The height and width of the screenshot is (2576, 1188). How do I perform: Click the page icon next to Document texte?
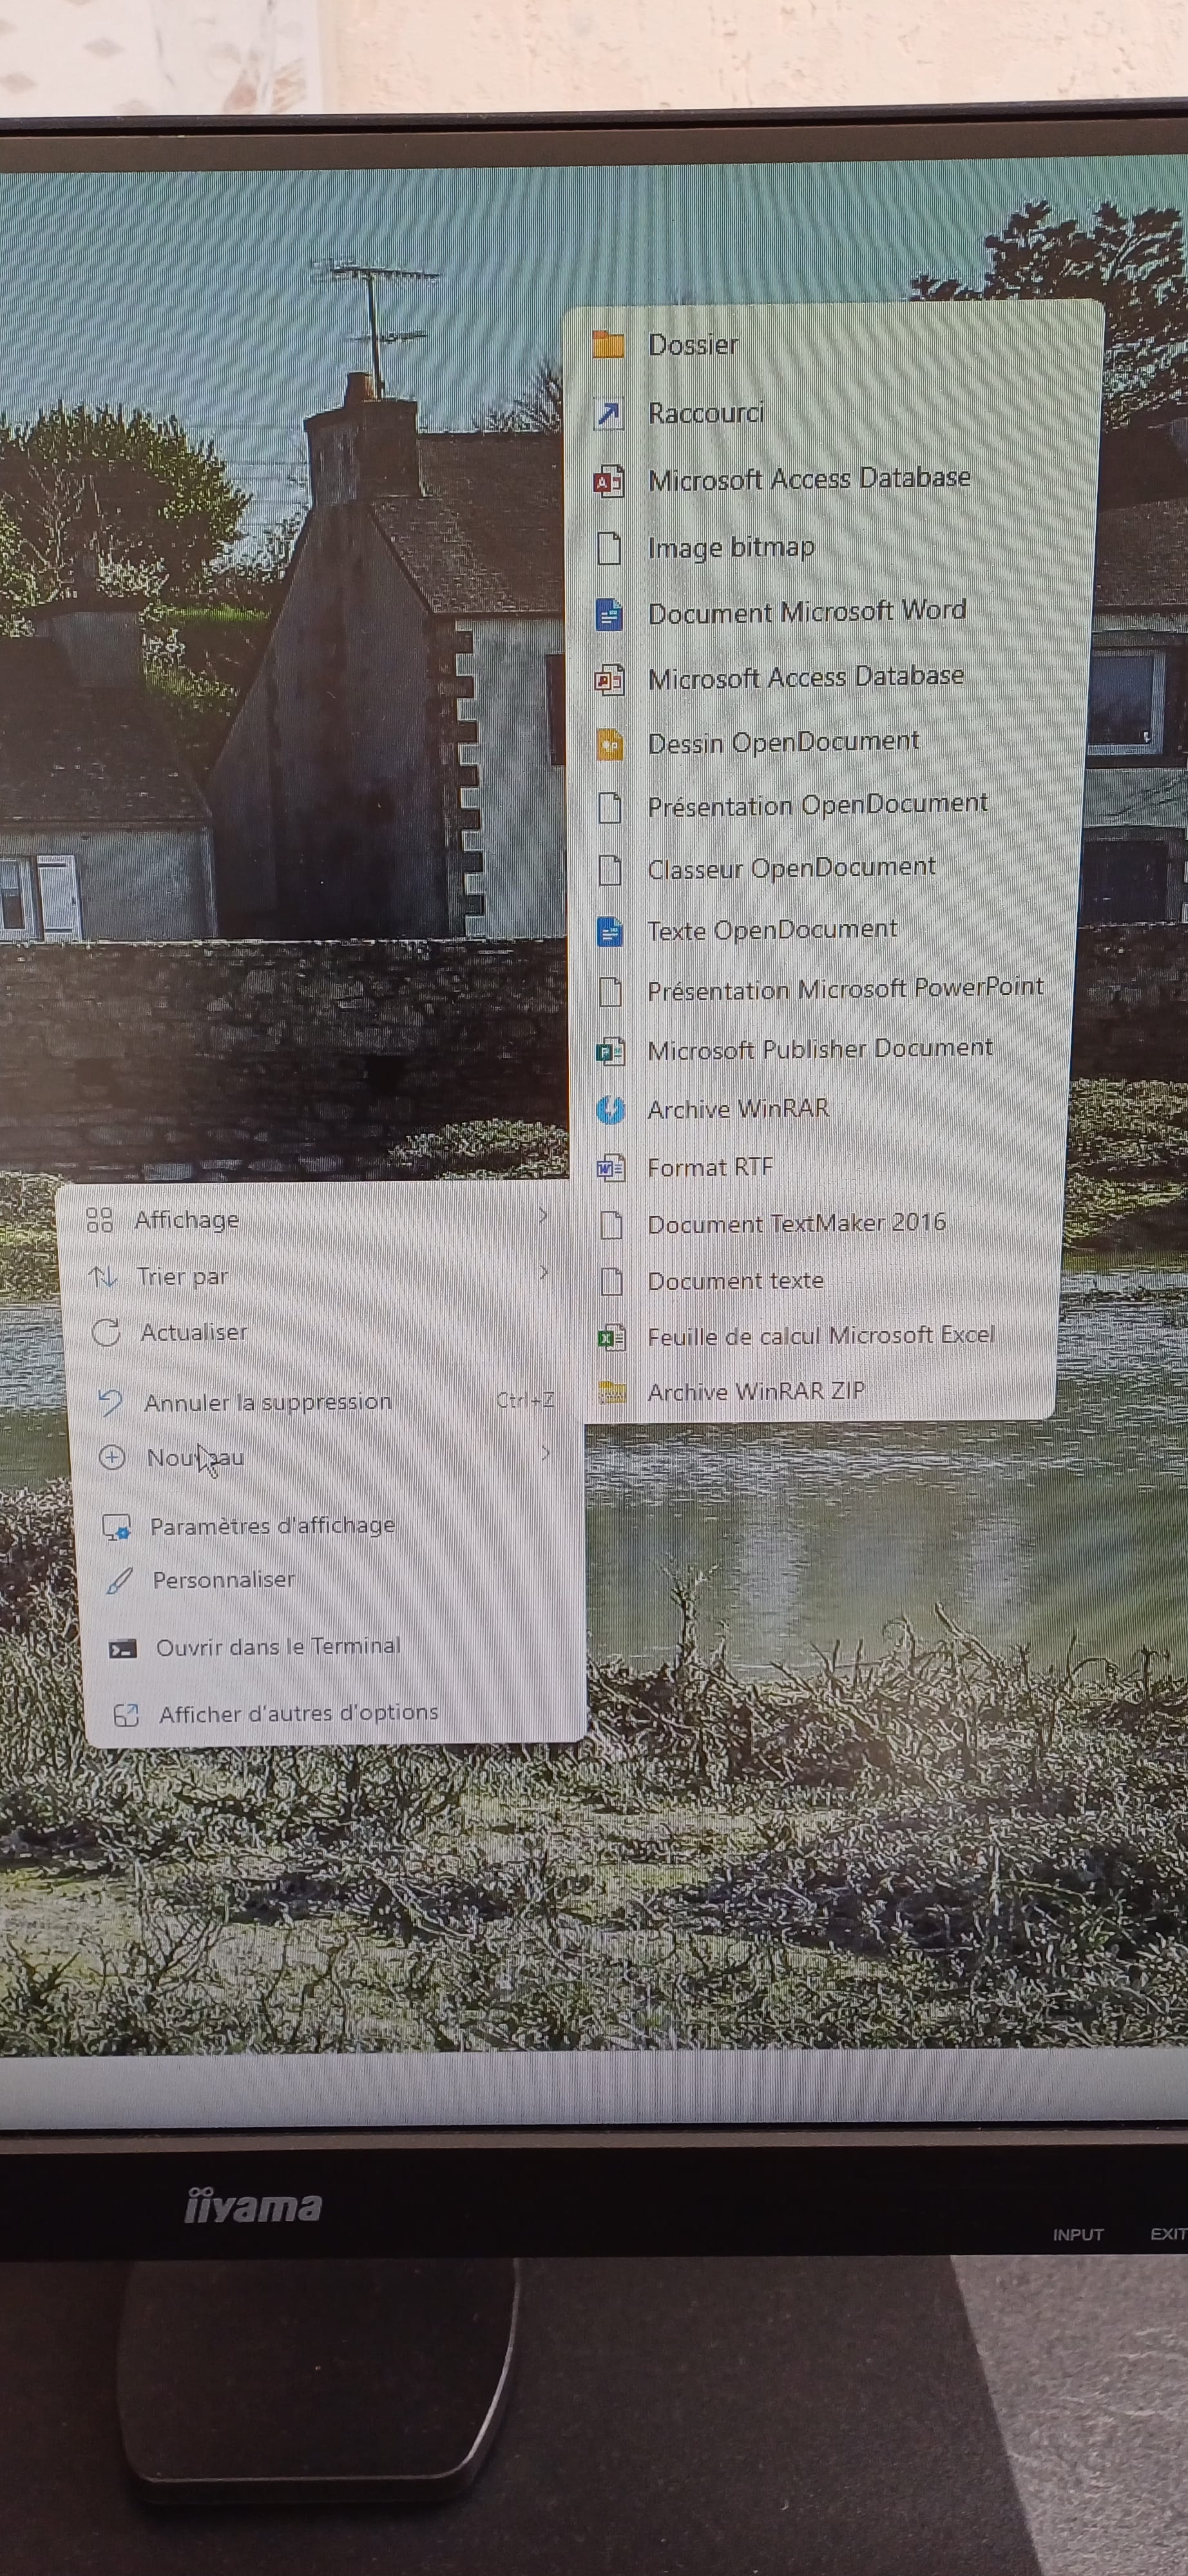pyautogui.click(x=611, y=1282)
